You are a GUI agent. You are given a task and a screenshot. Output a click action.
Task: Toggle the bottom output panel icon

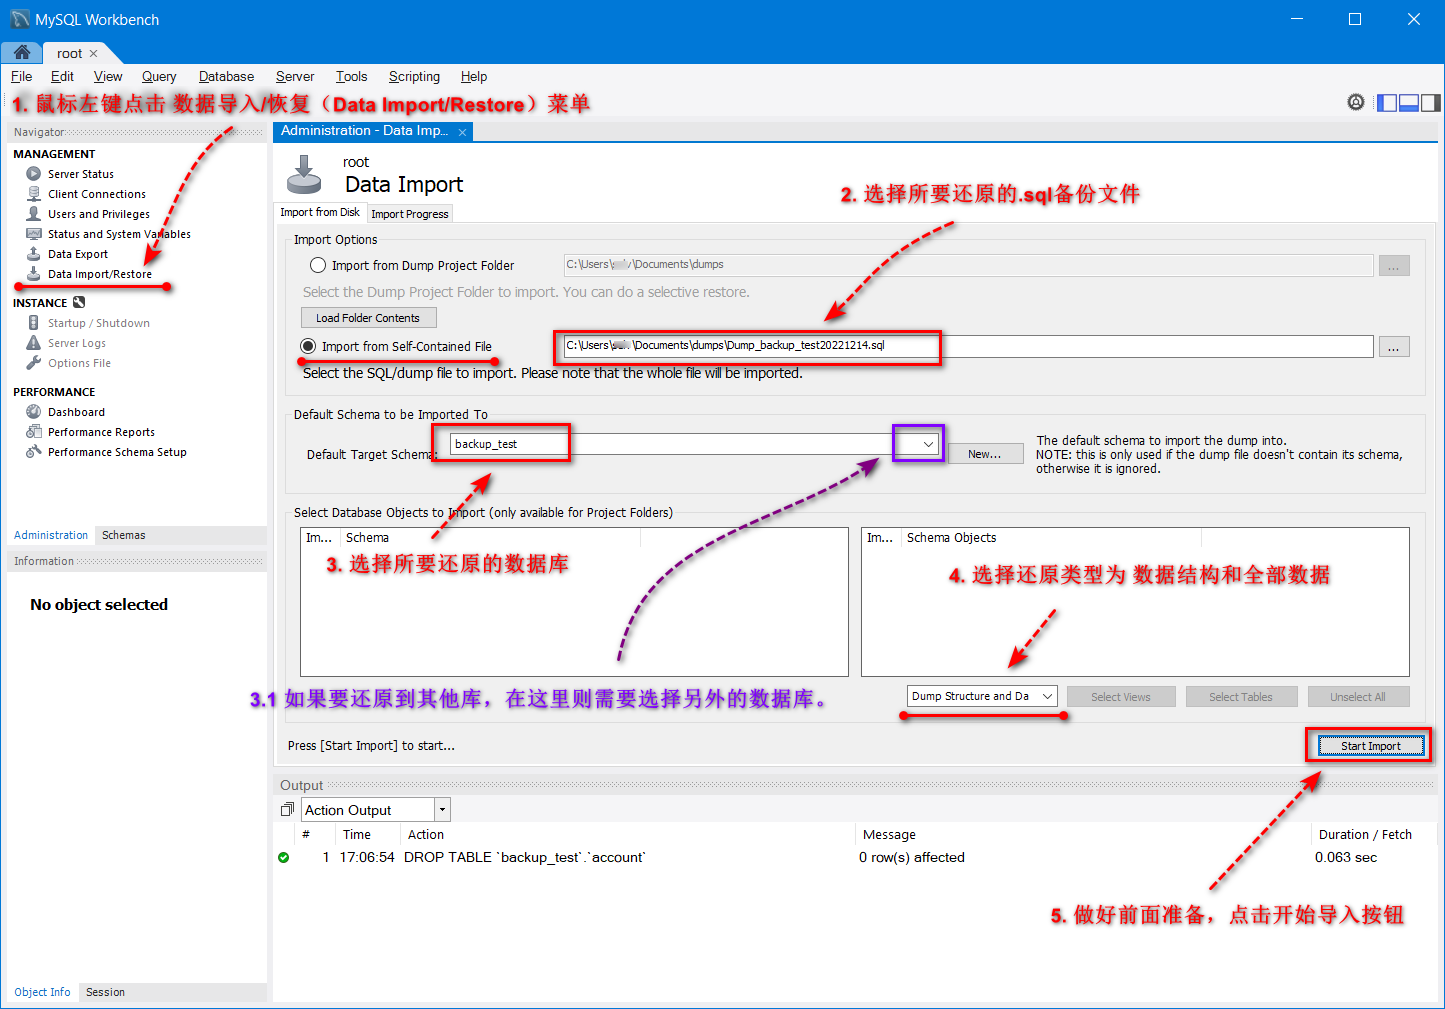coord(1409,102)
